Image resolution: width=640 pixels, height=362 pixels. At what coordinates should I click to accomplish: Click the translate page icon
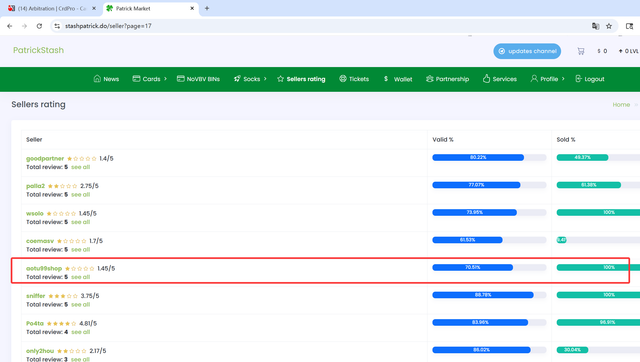[596, 26]
